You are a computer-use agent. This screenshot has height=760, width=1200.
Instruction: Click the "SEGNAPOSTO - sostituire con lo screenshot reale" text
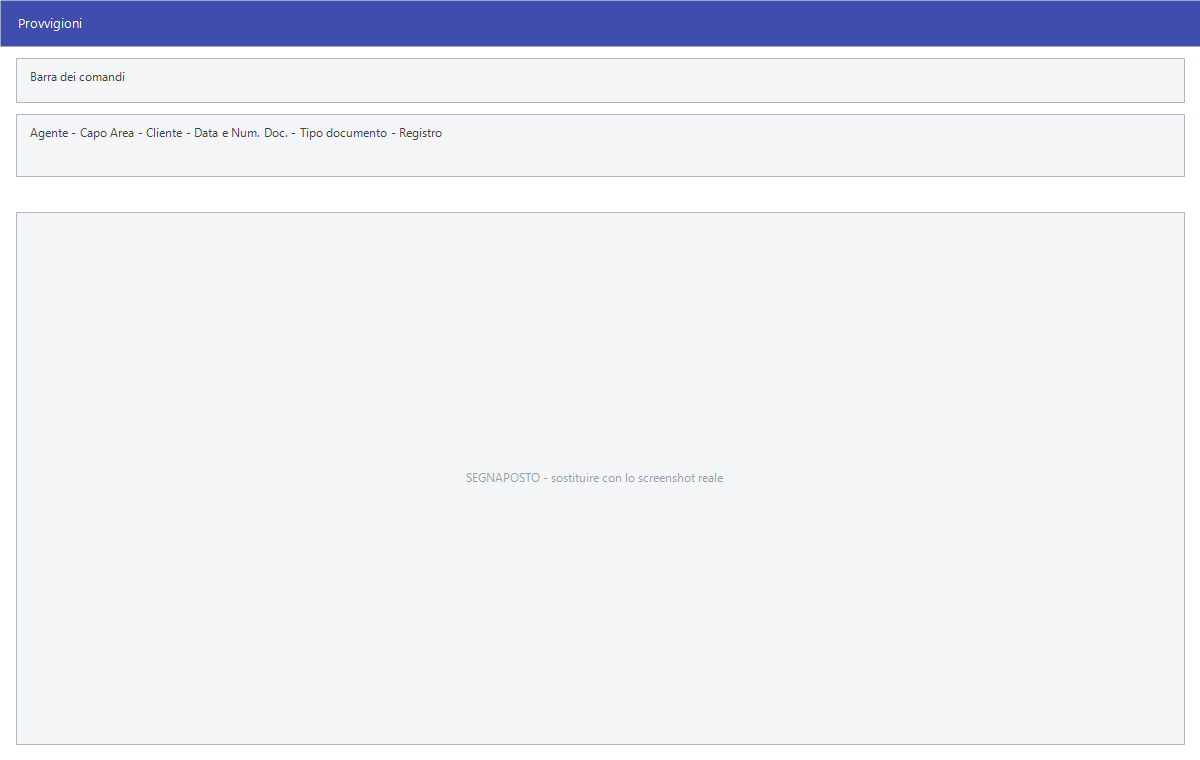pos(594,478)
